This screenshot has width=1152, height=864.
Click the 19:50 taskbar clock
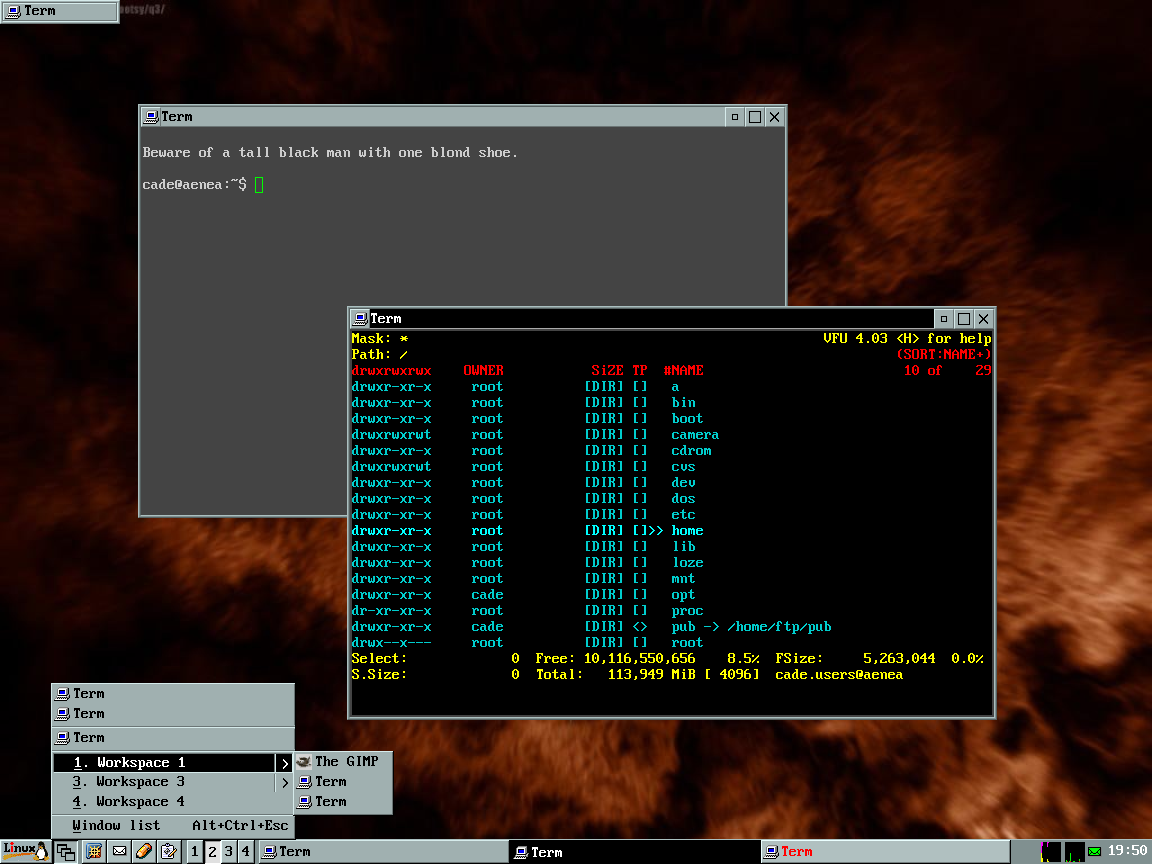point(1127,851)
